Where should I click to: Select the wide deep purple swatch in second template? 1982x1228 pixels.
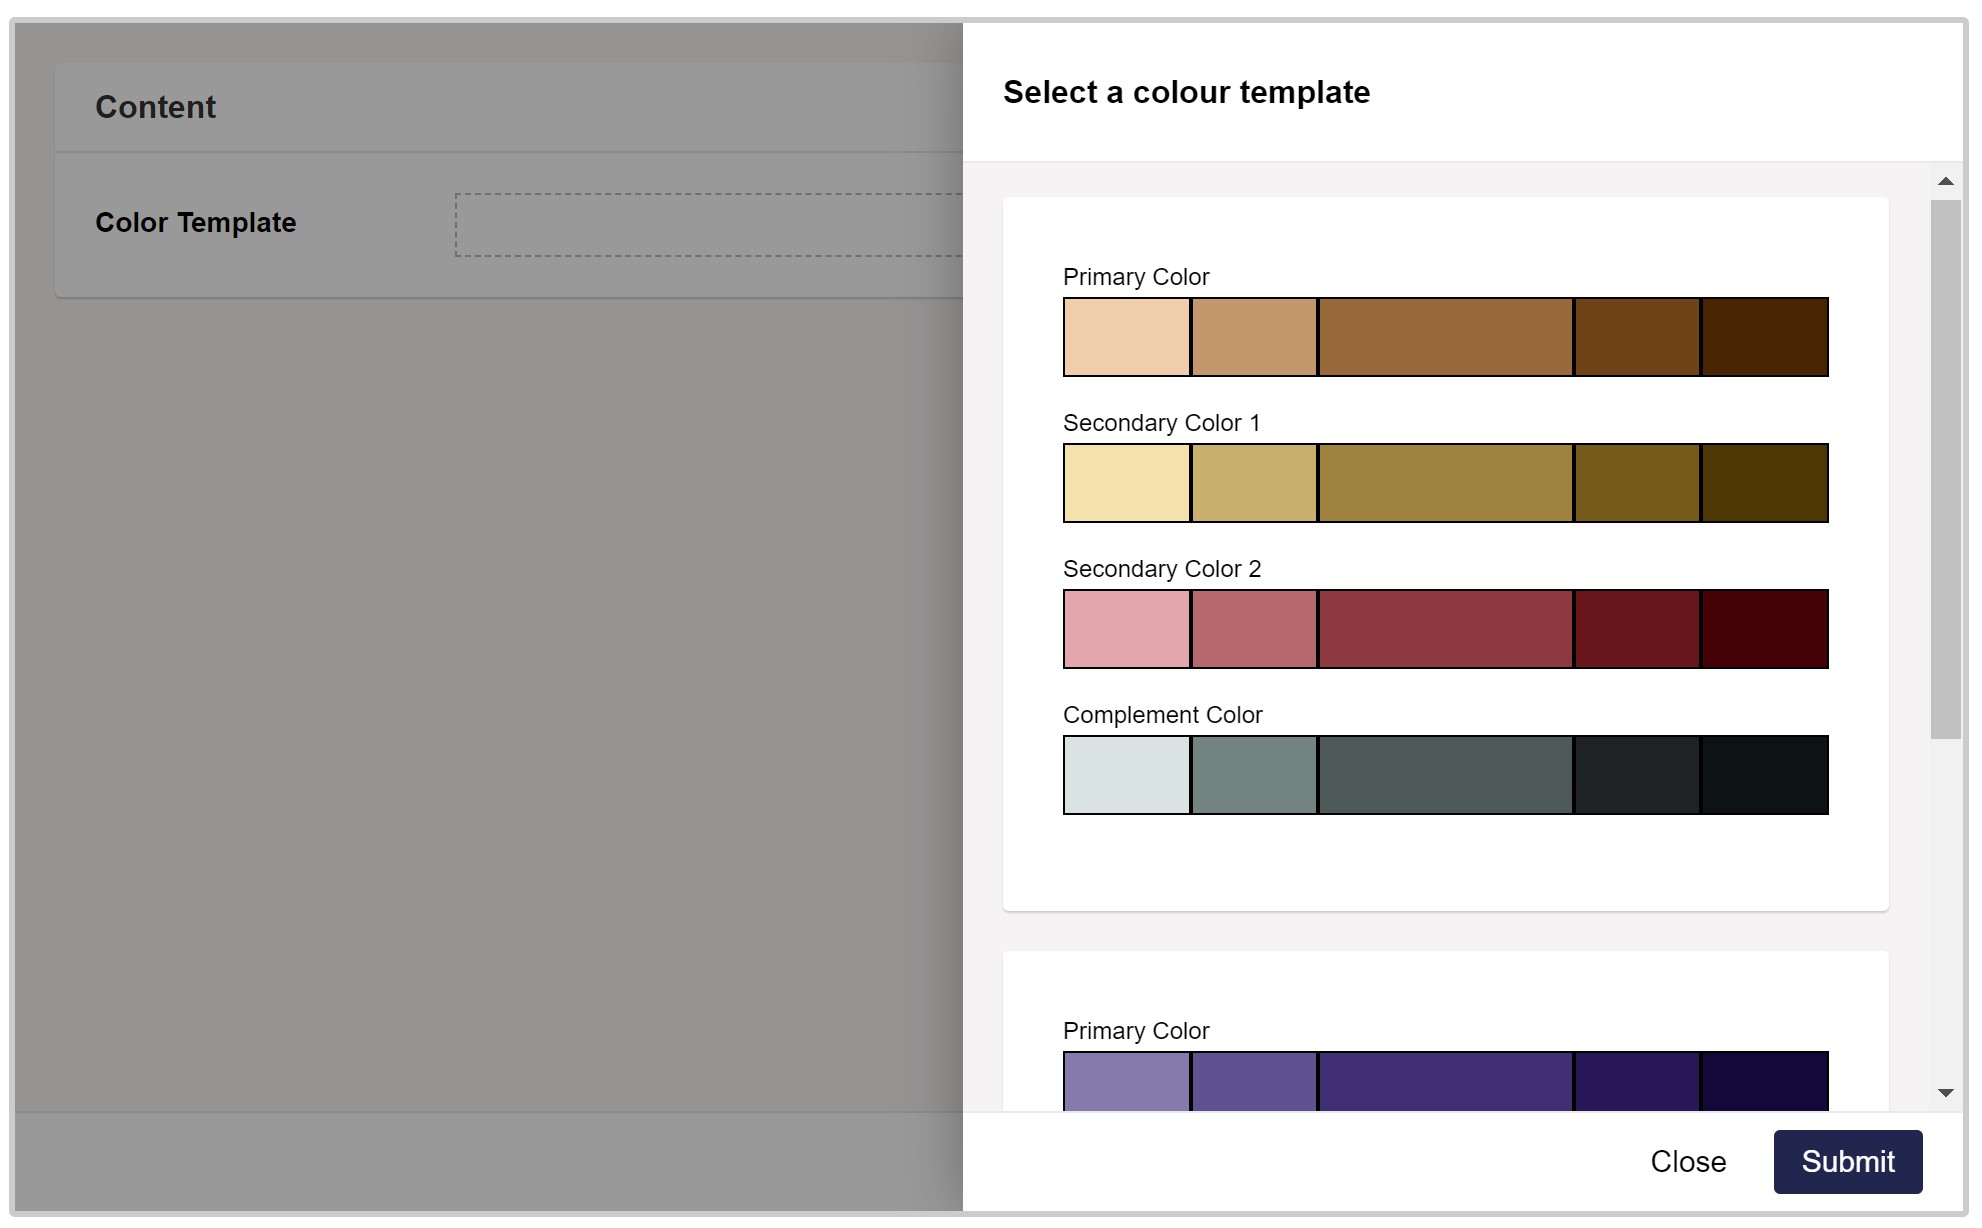(x=1445, y=1081)
